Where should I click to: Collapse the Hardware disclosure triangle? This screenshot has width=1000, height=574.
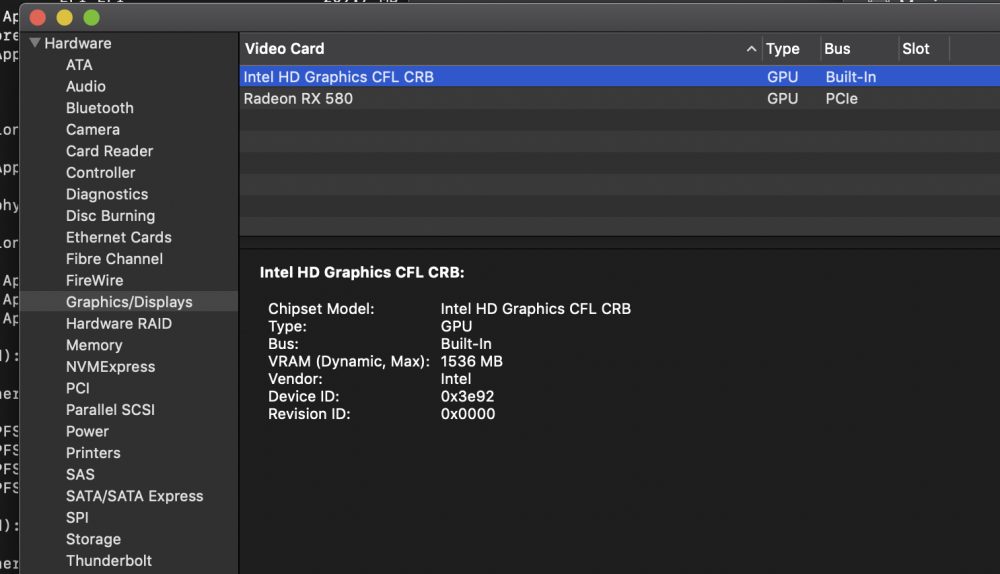[35, 43]
